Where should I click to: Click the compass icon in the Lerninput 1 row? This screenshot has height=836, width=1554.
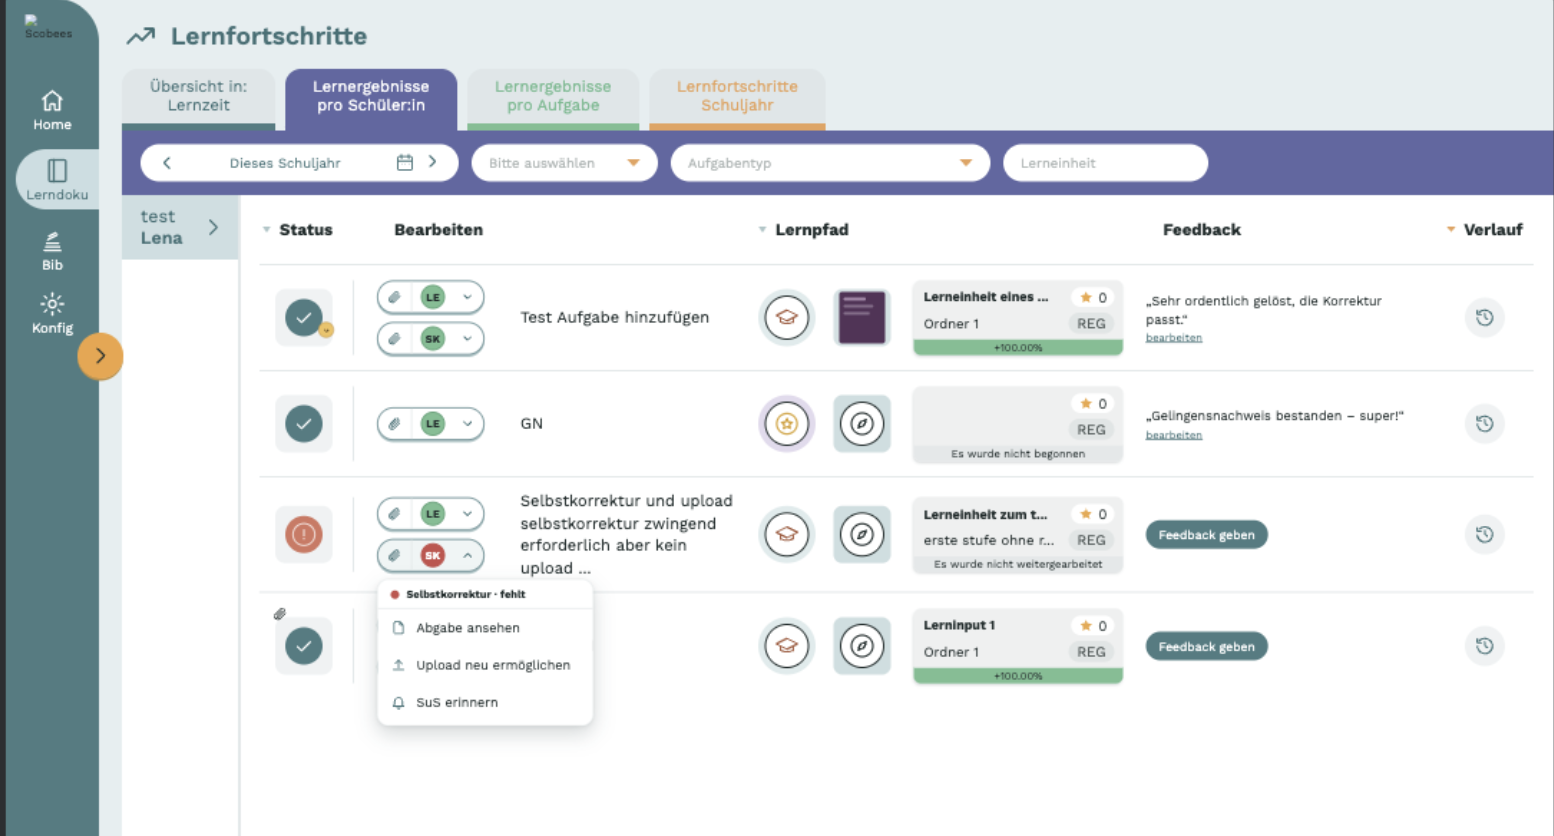pyautogui.click(x=862, y=646)
